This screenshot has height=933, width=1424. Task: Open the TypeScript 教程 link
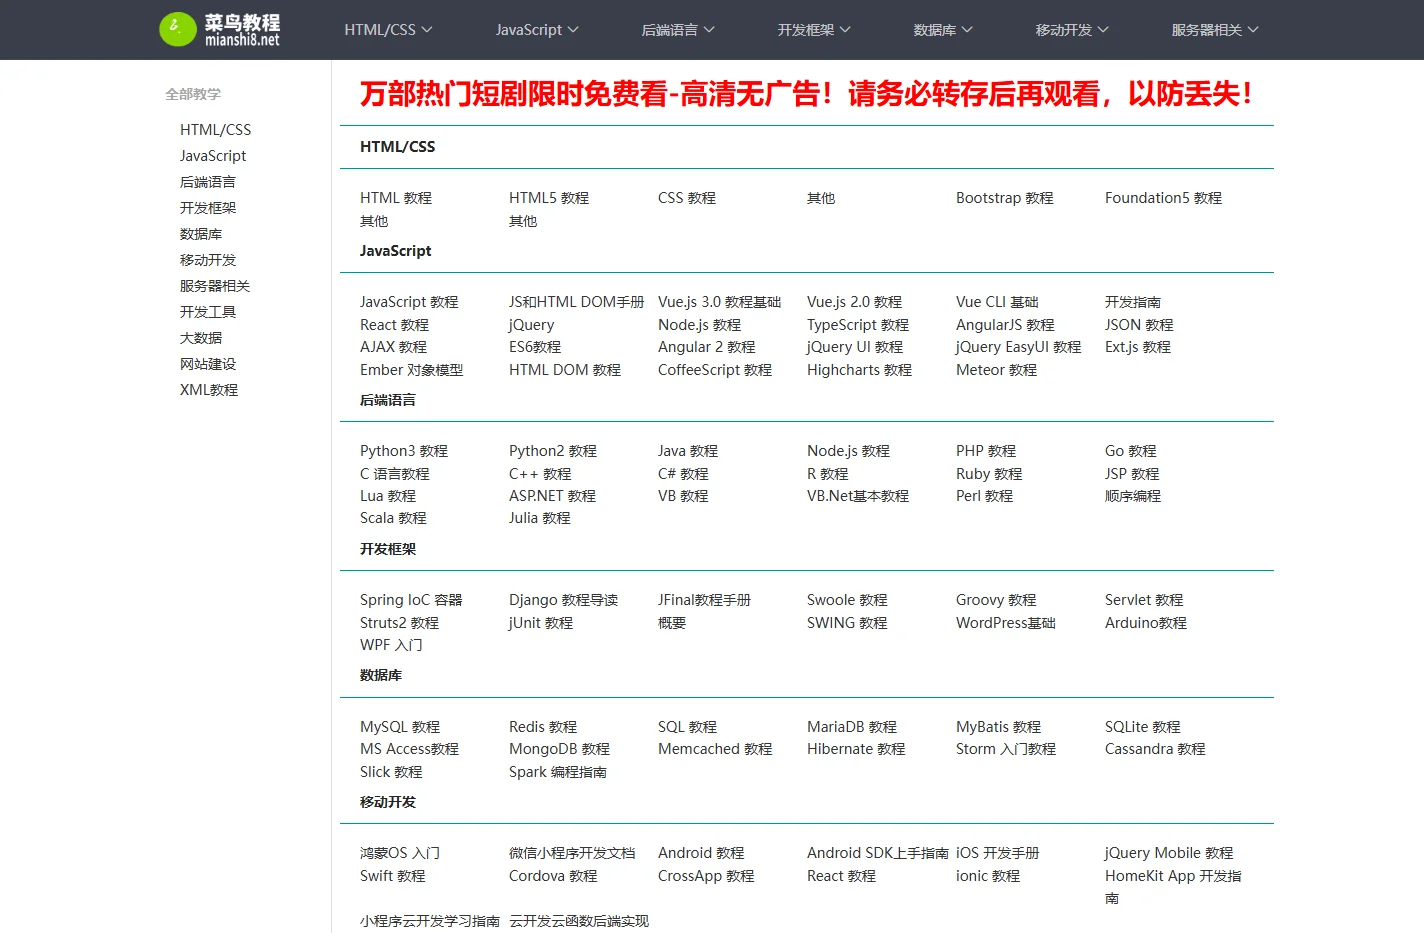858,325
